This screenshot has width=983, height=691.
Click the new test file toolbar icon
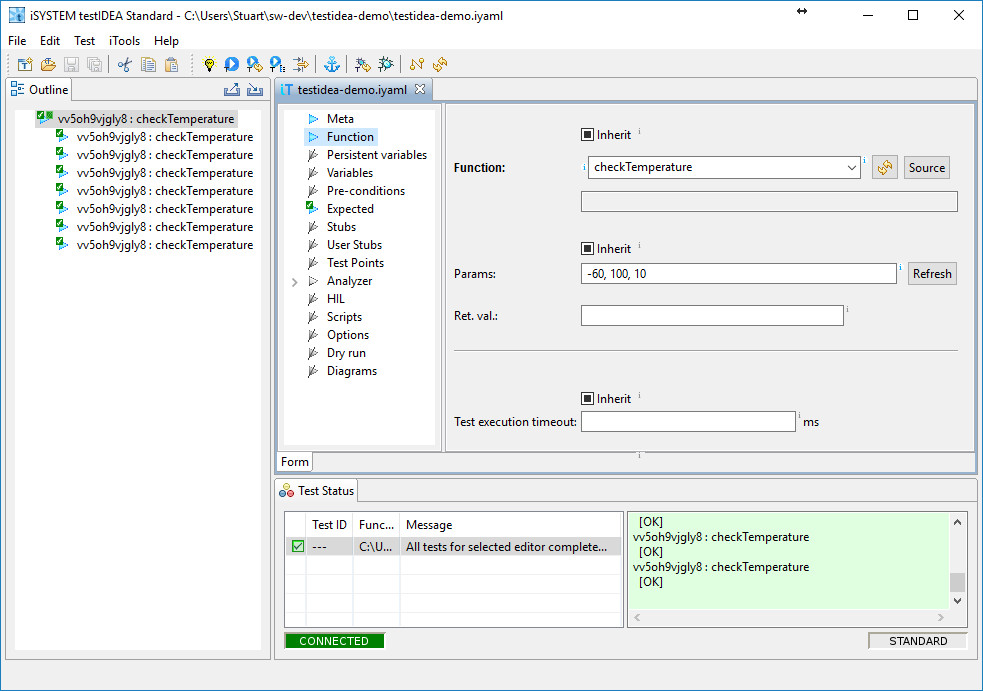(25, 65)
